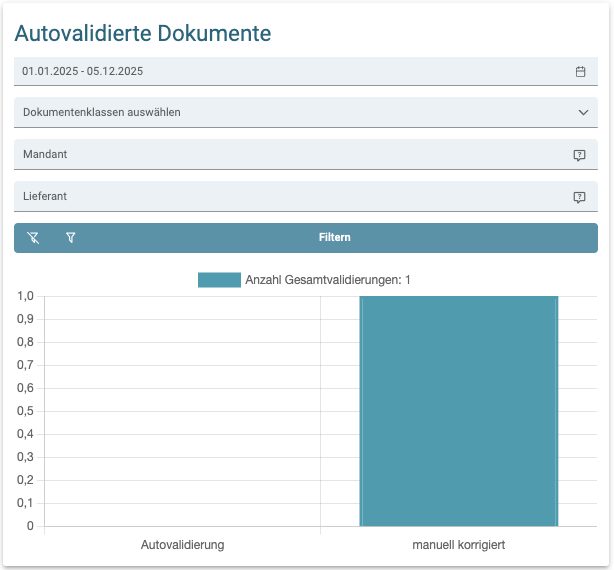
Task: Select the manuell korrigiert axis label
Action: pos(458,545)
